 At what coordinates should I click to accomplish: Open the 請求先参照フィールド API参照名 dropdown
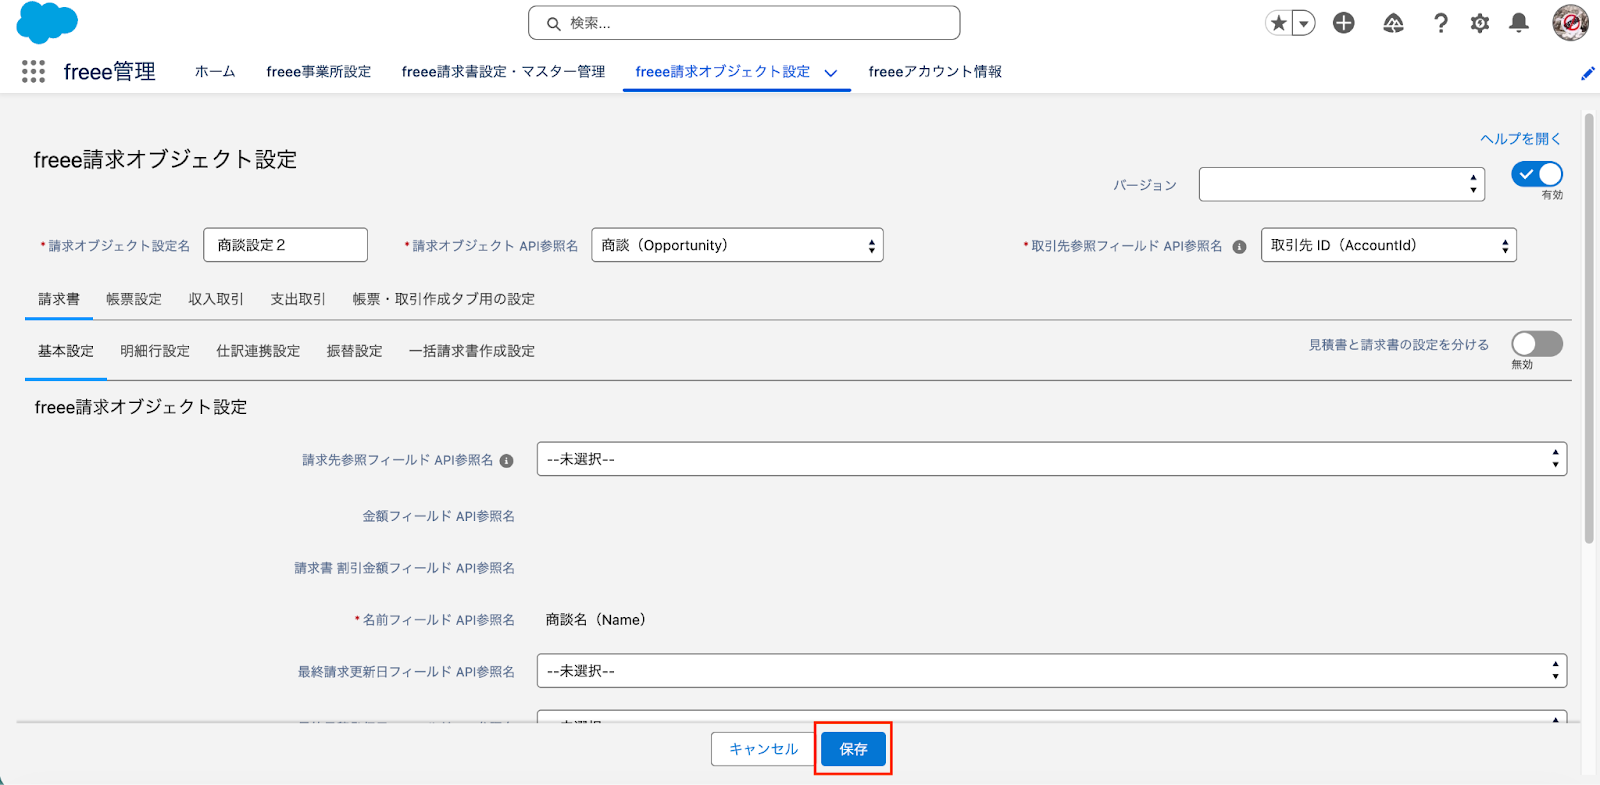point(1052,459)
